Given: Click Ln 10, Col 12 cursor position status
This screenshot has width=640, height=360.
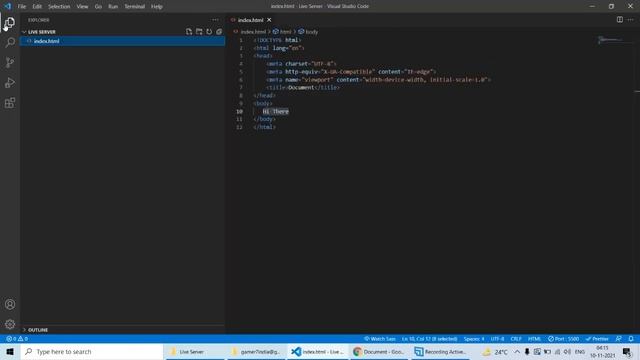Looking at the screenshot, I should click(x=429, y=339).
